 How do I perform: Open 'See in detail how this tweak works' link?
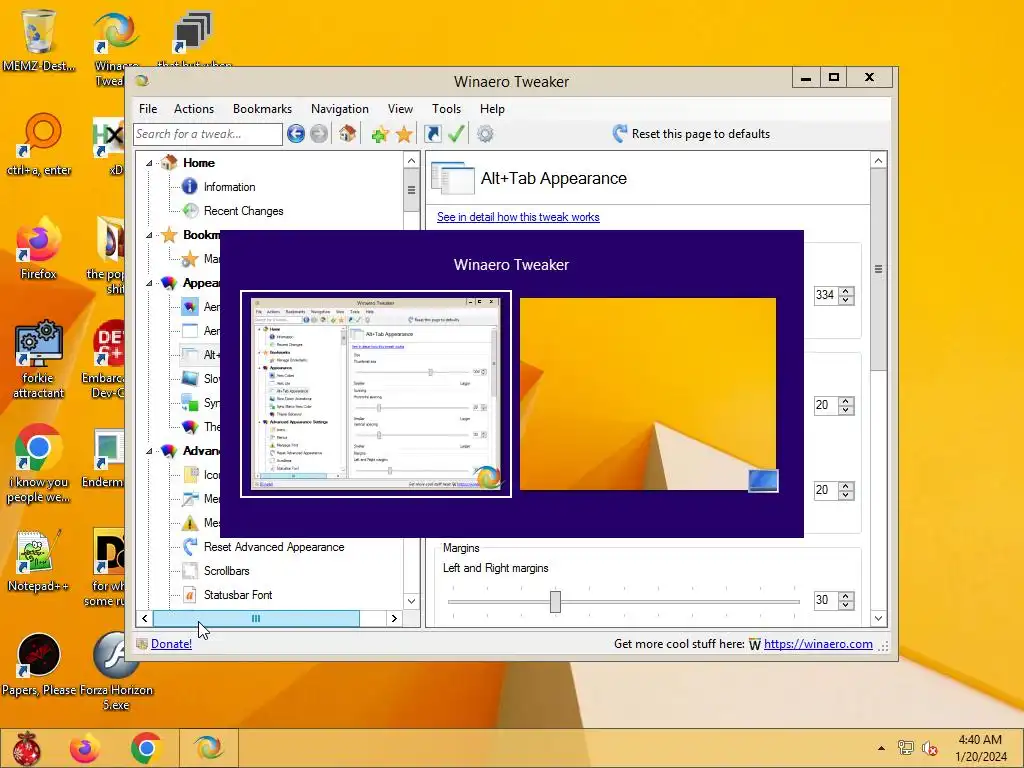(x=518, y=217)
